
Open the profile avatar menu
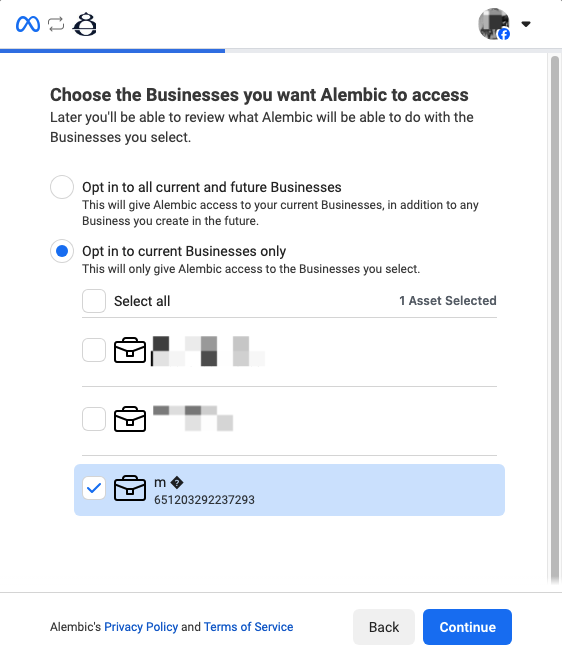[494, 24]
